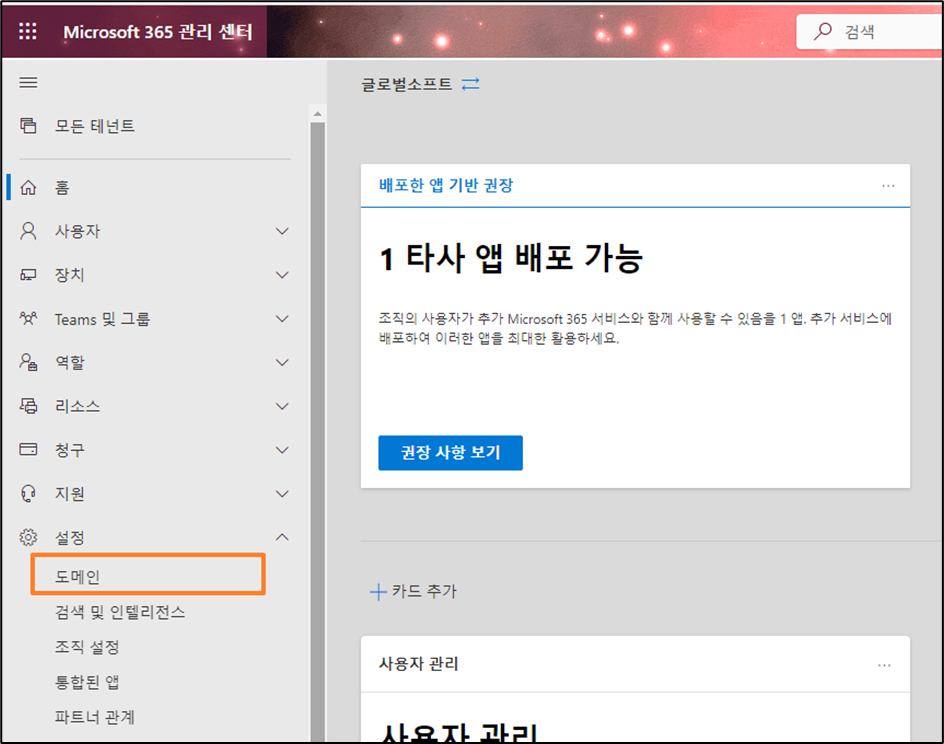Click the 지원 label in navigation
944x744 pixels.
(70, 494)
